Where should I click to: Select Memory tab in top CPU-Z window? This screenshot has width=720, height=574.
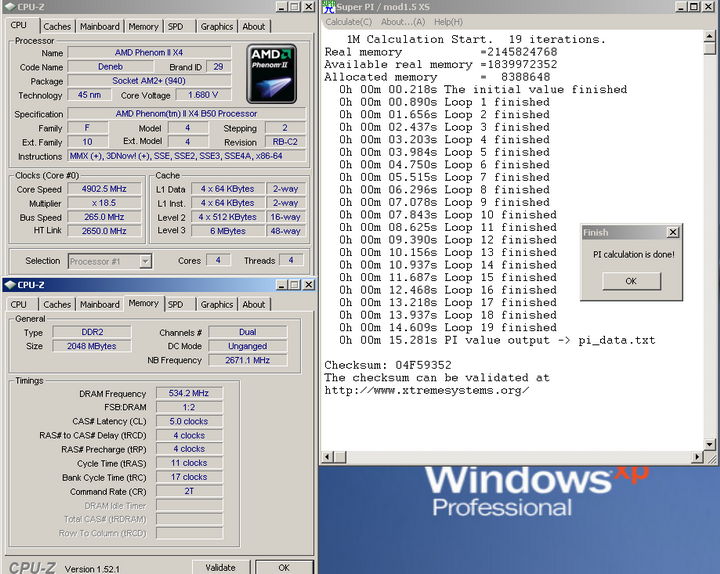143,27
